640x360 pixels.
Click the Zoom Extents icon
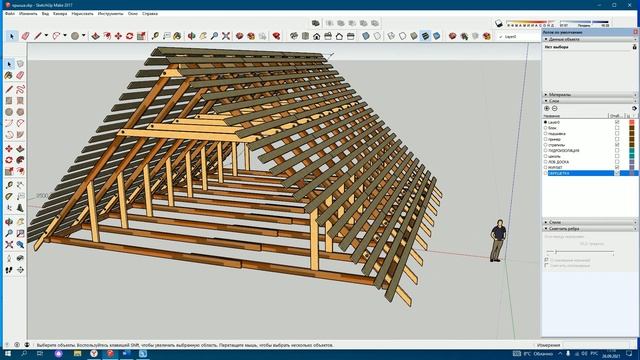tap(226, 36)
